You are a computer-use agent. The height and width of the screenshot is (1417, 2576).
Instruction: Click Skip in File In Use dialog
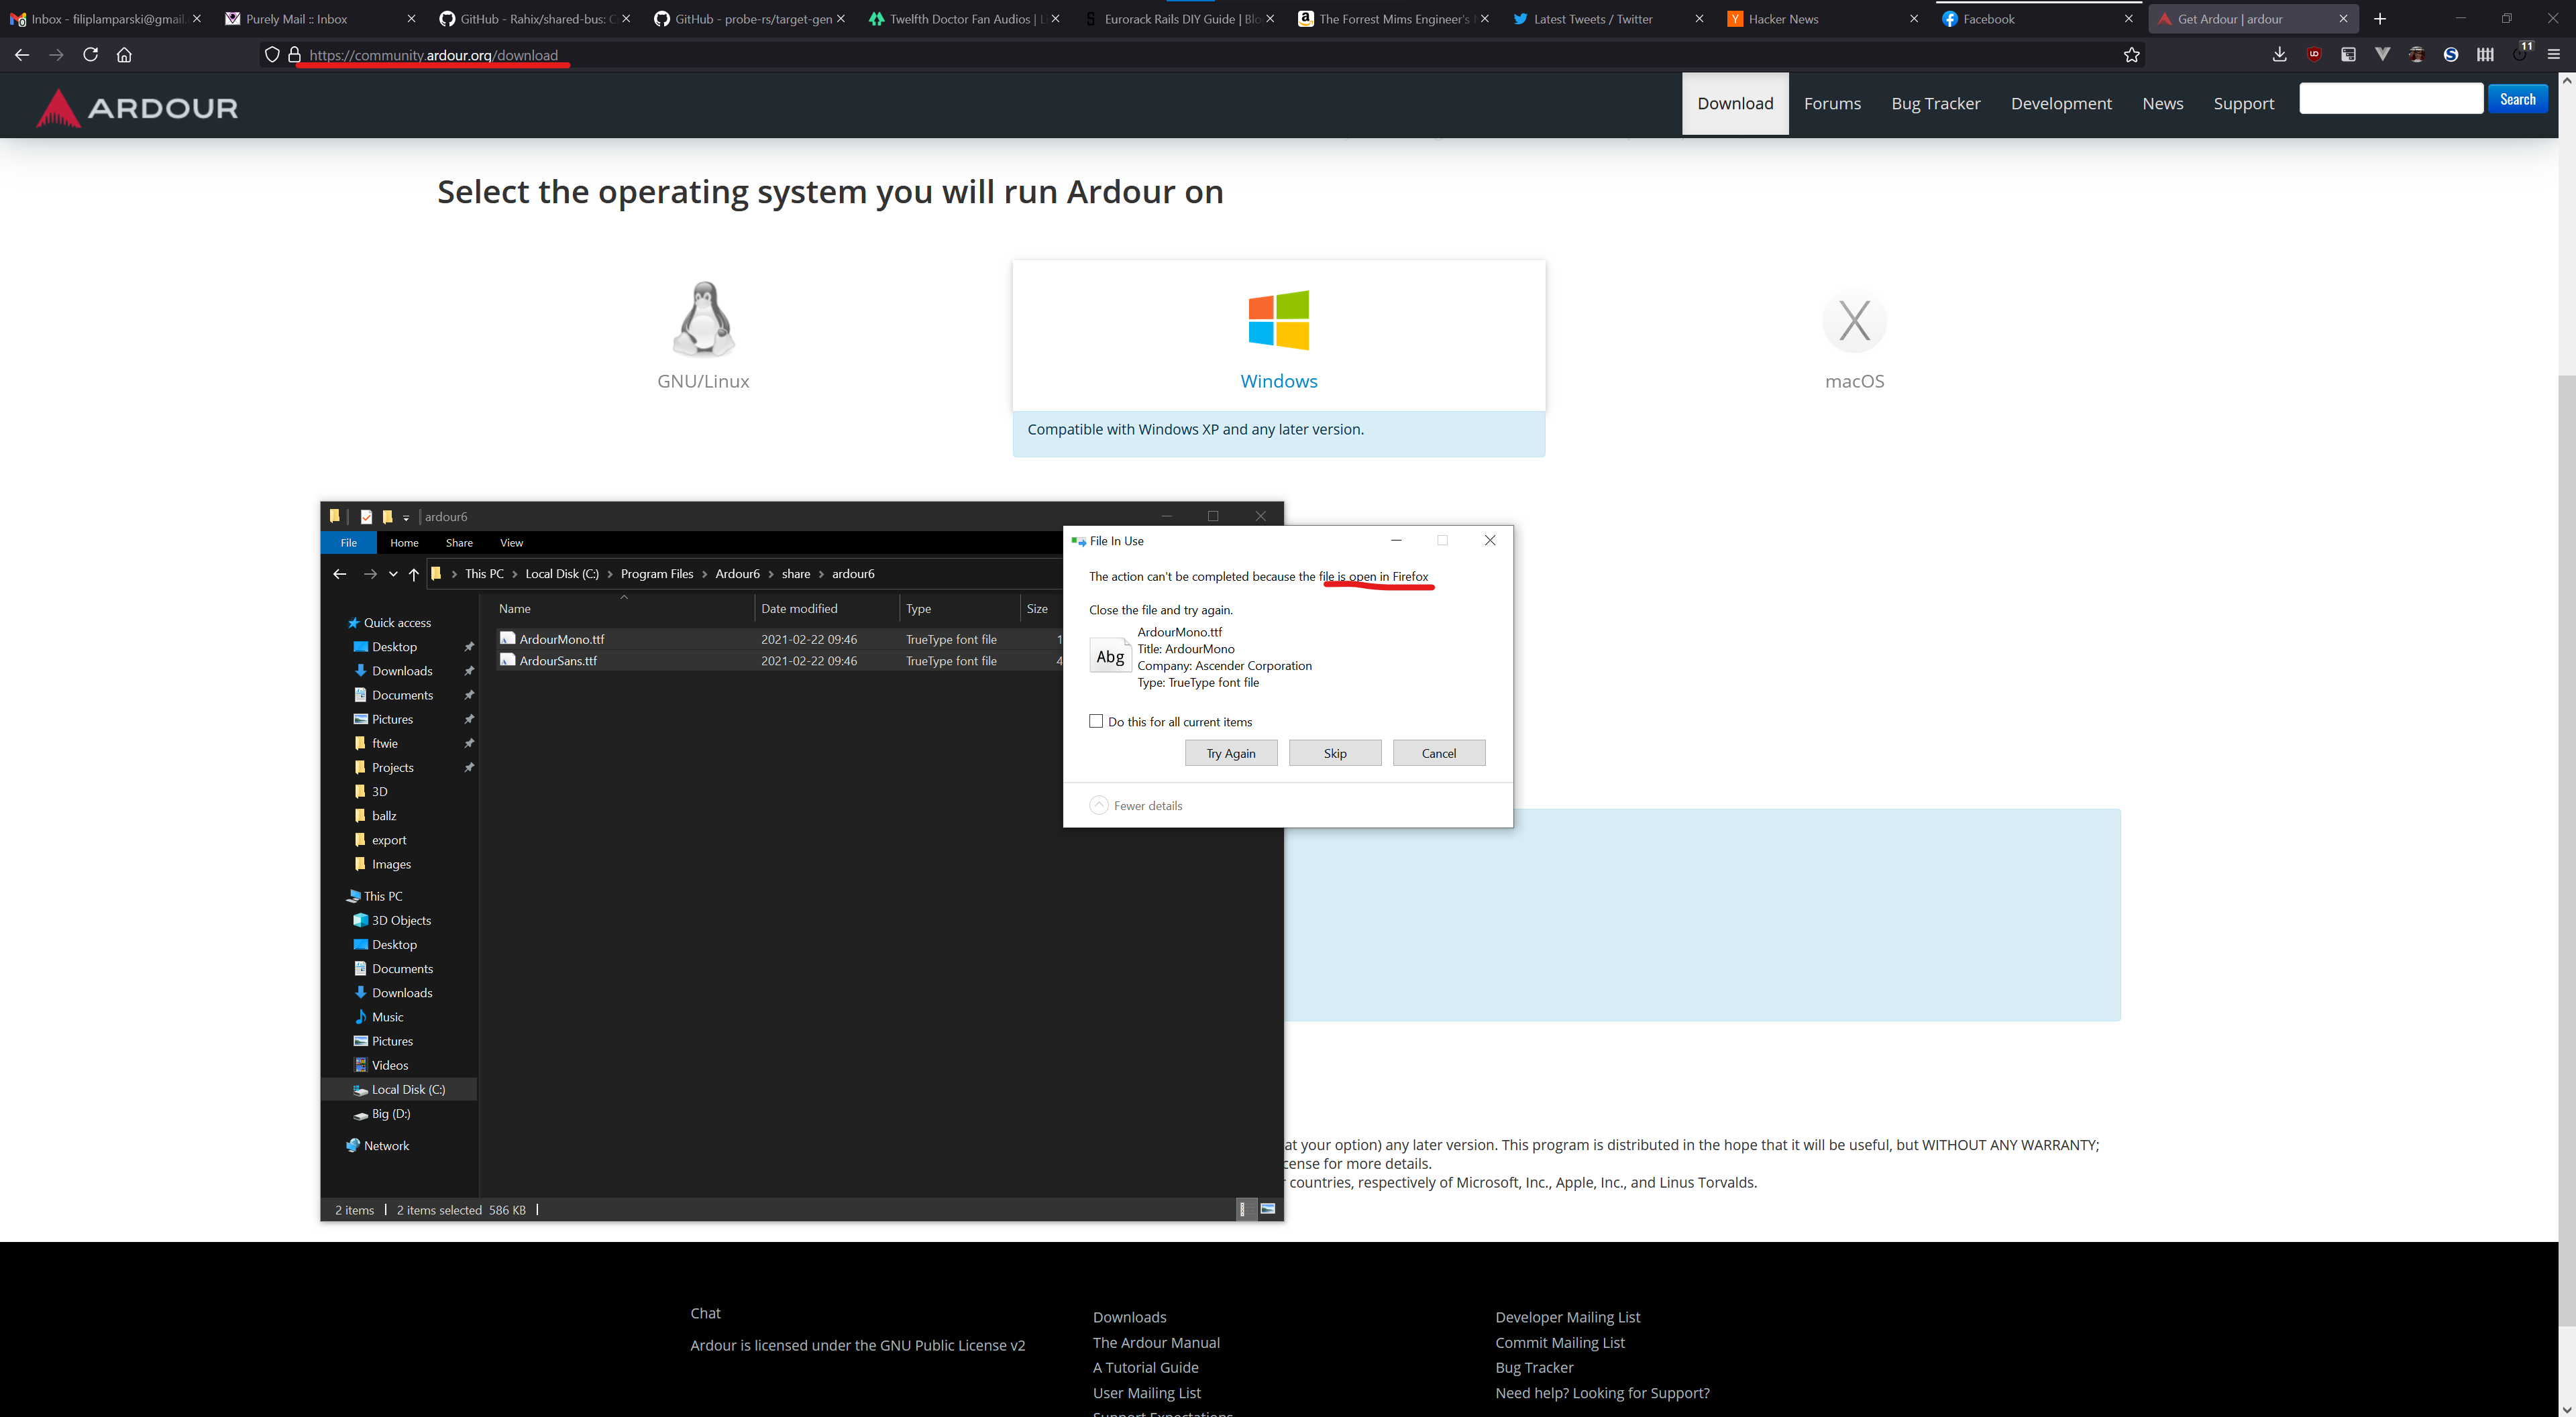1334,753
